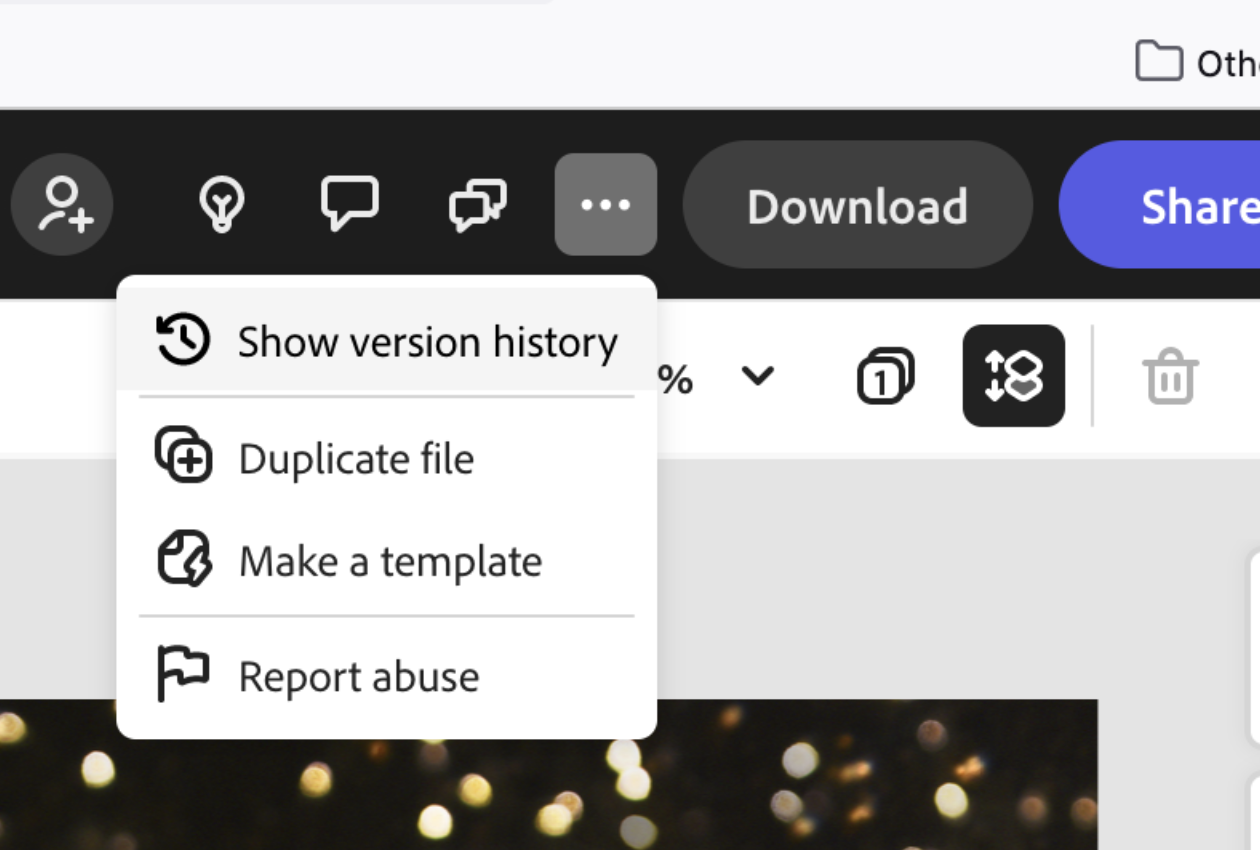Open the lightbulb ideas icon
Viewport: 1260px width, 850px height.
(x=219, y=204)
